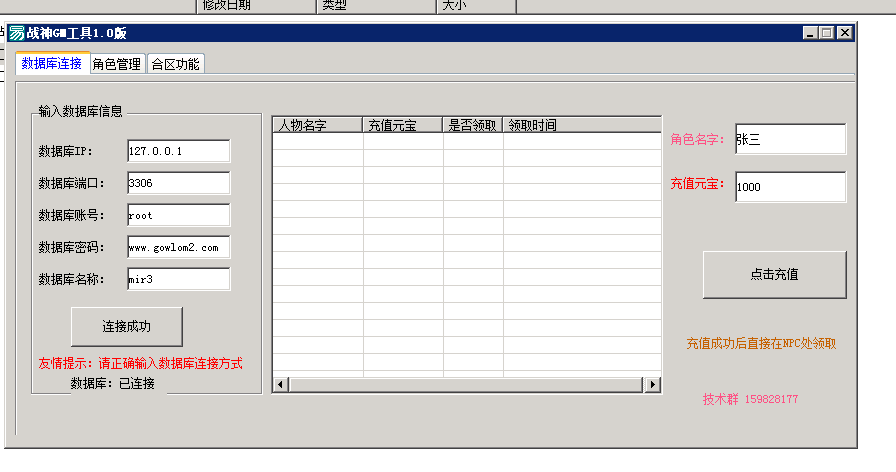Click the 角色名字 input field

[x=789, y=139]
